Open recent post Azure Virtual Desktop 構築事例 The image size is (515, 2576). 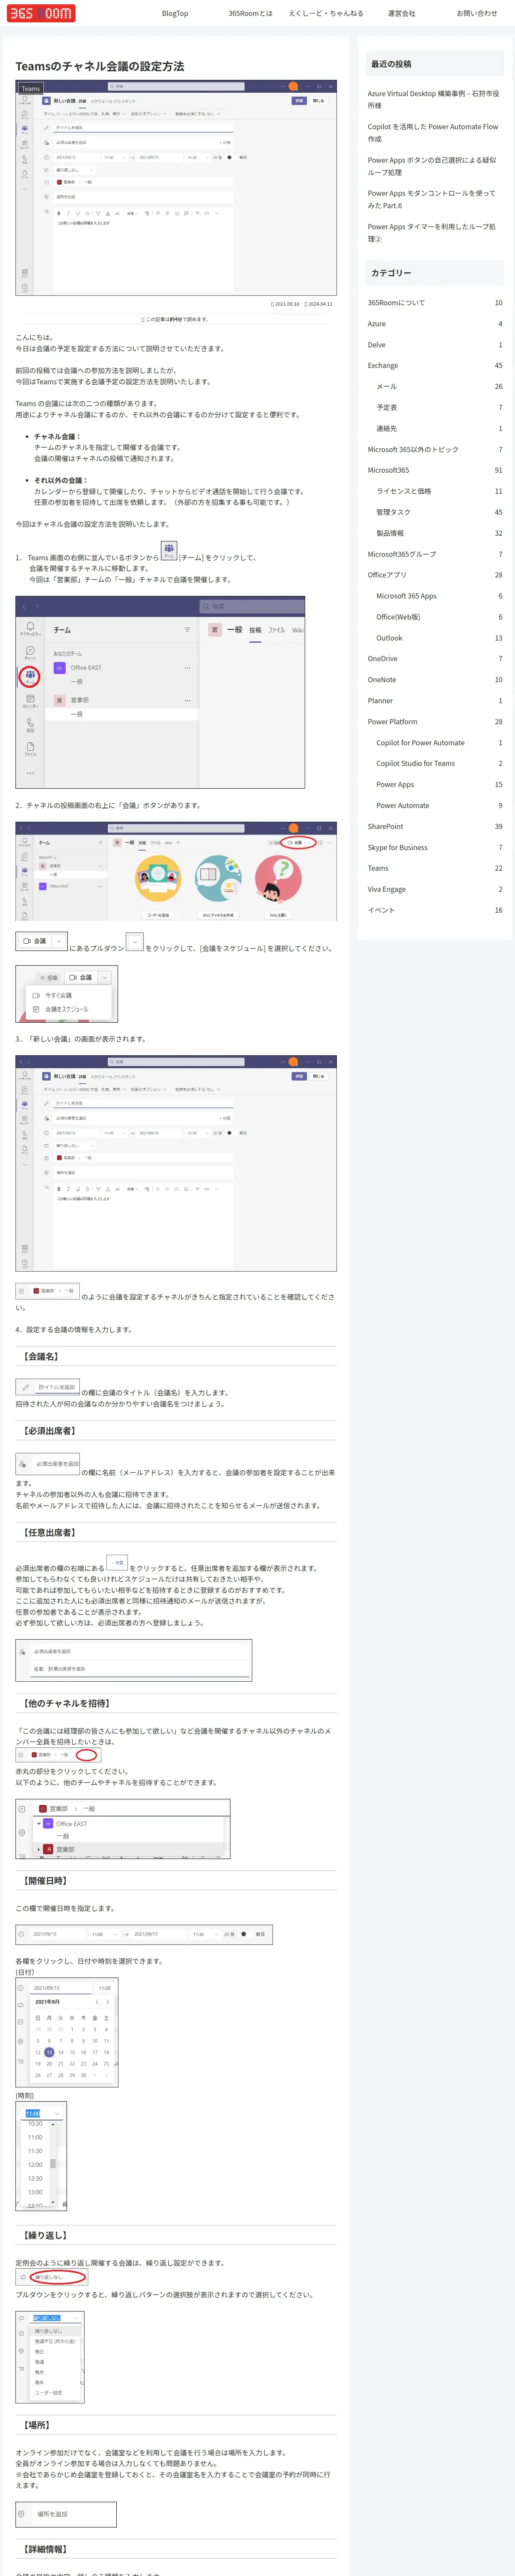[x=434, y=99]
